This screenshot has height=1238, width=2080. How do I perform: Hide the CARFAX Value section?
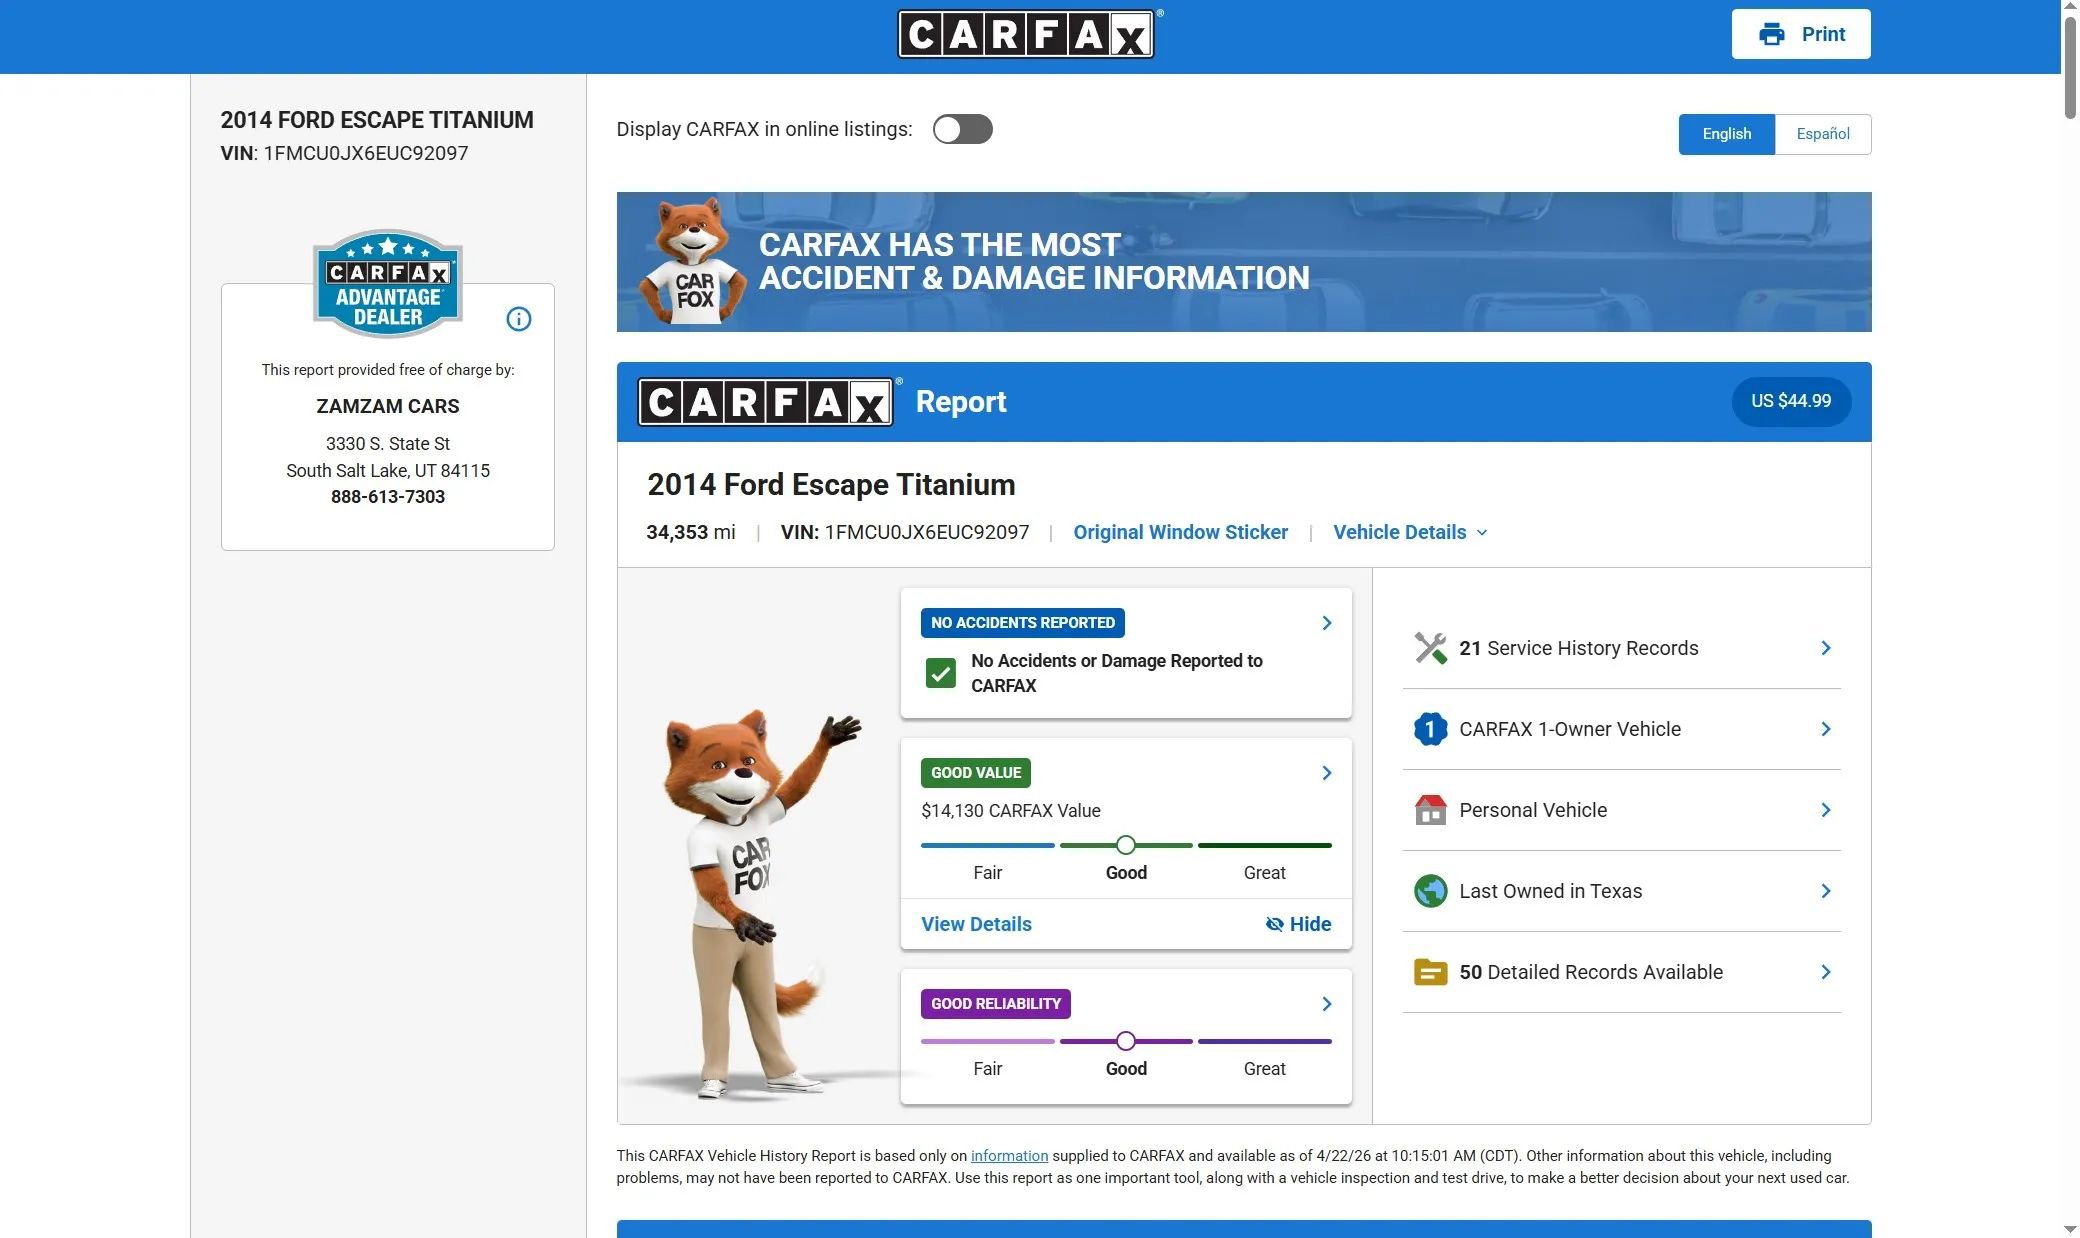1298,924
